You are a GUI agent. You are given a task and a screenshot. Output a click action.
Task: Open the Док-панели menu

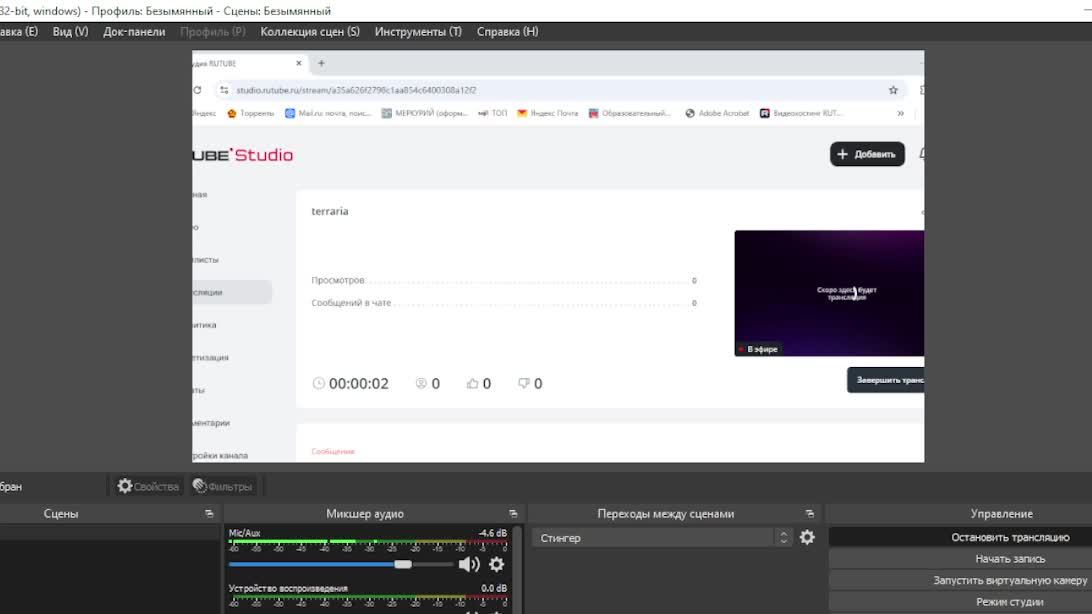pyautogui.click(x=134, y=31)
